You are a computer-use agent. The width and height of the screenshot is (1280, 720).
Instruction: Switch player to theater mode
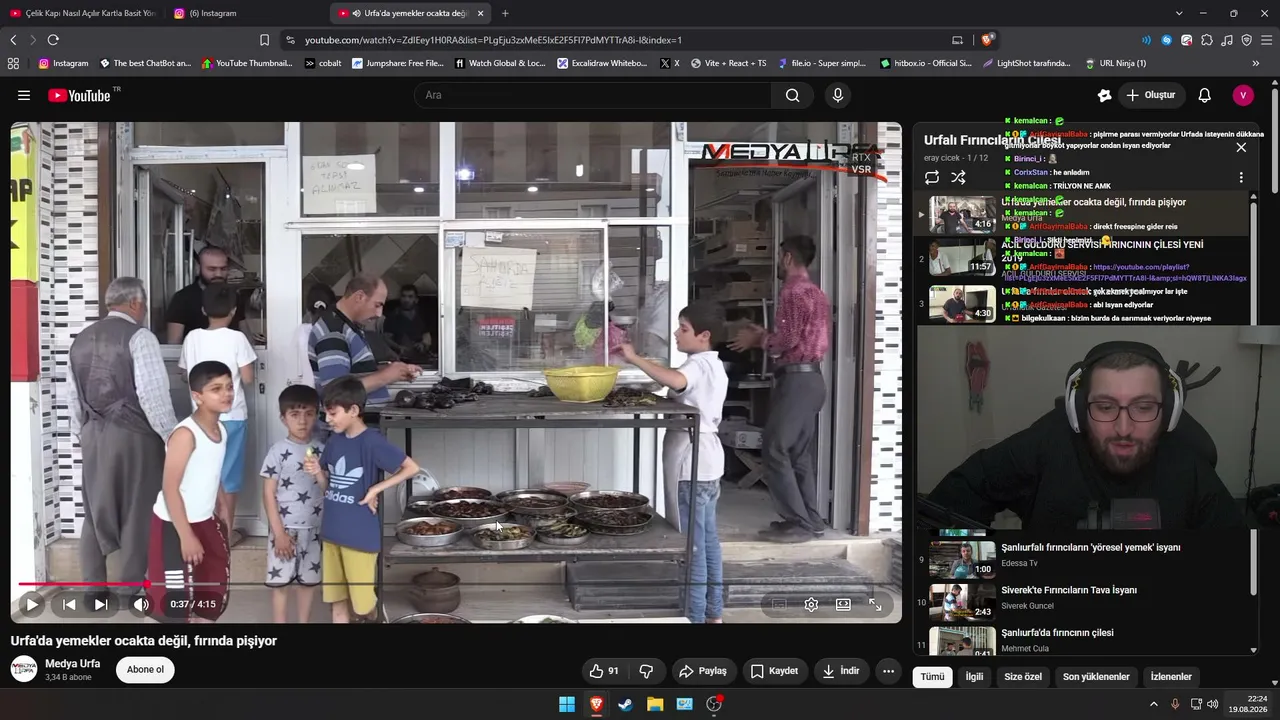843,604
